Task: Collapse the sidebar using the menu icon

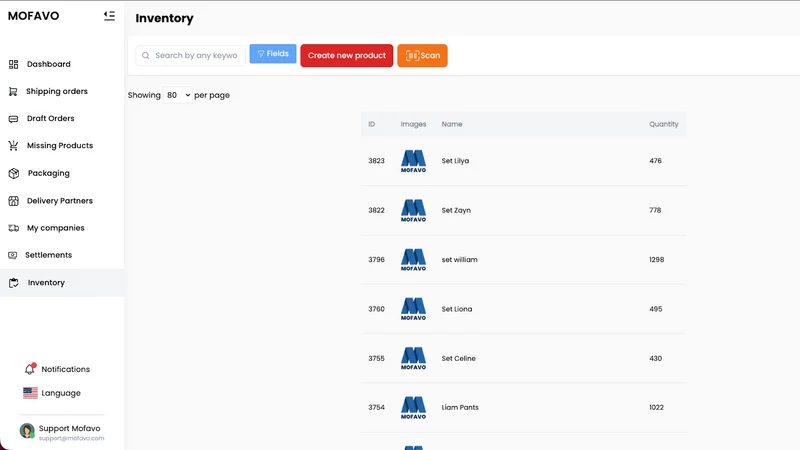Action: point(109,16)
